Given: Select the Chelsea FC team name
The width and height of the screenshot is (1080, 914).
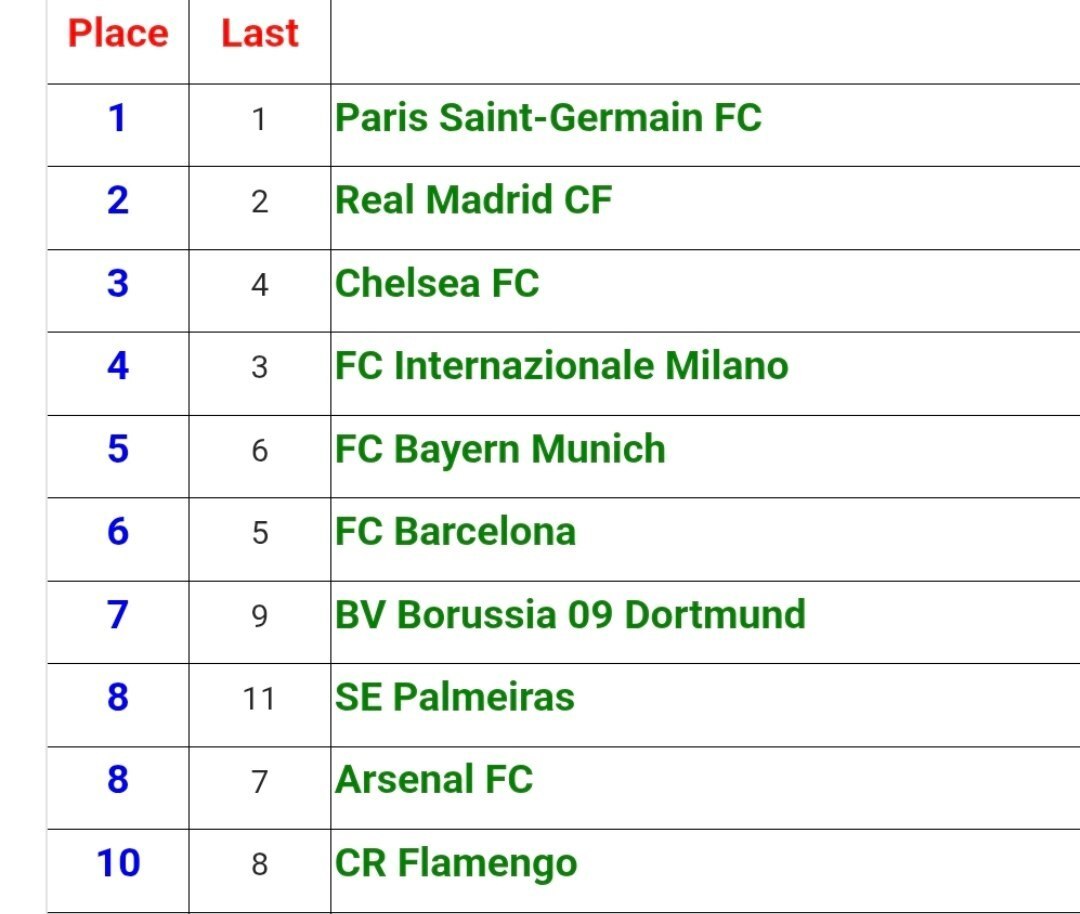Looking at the screenshot, I should [x=437, y=283].
